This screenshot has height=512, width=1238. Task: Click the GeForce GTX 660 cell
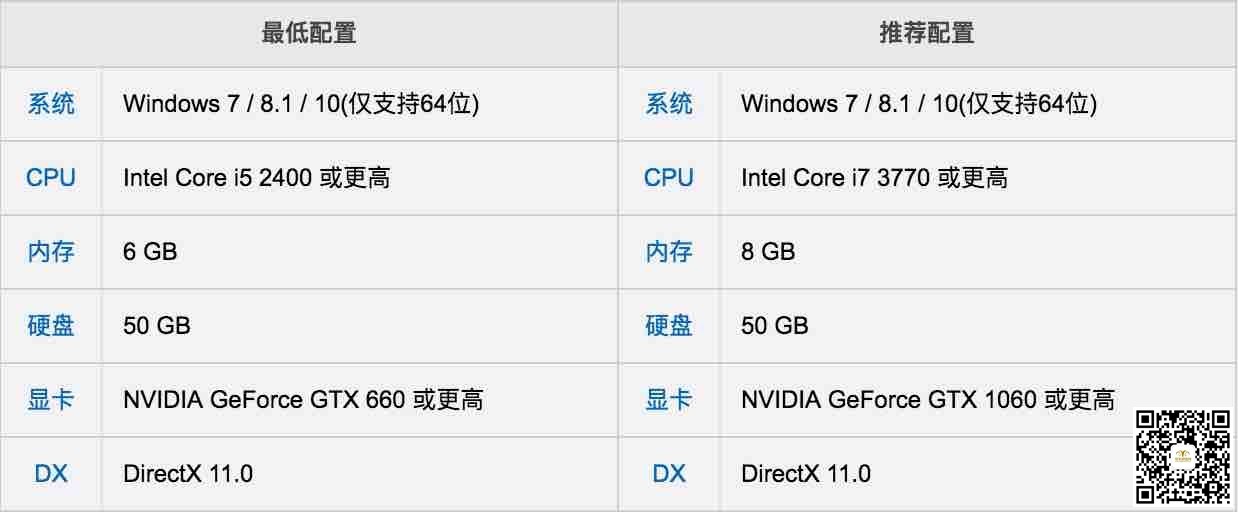click(360, 400)
